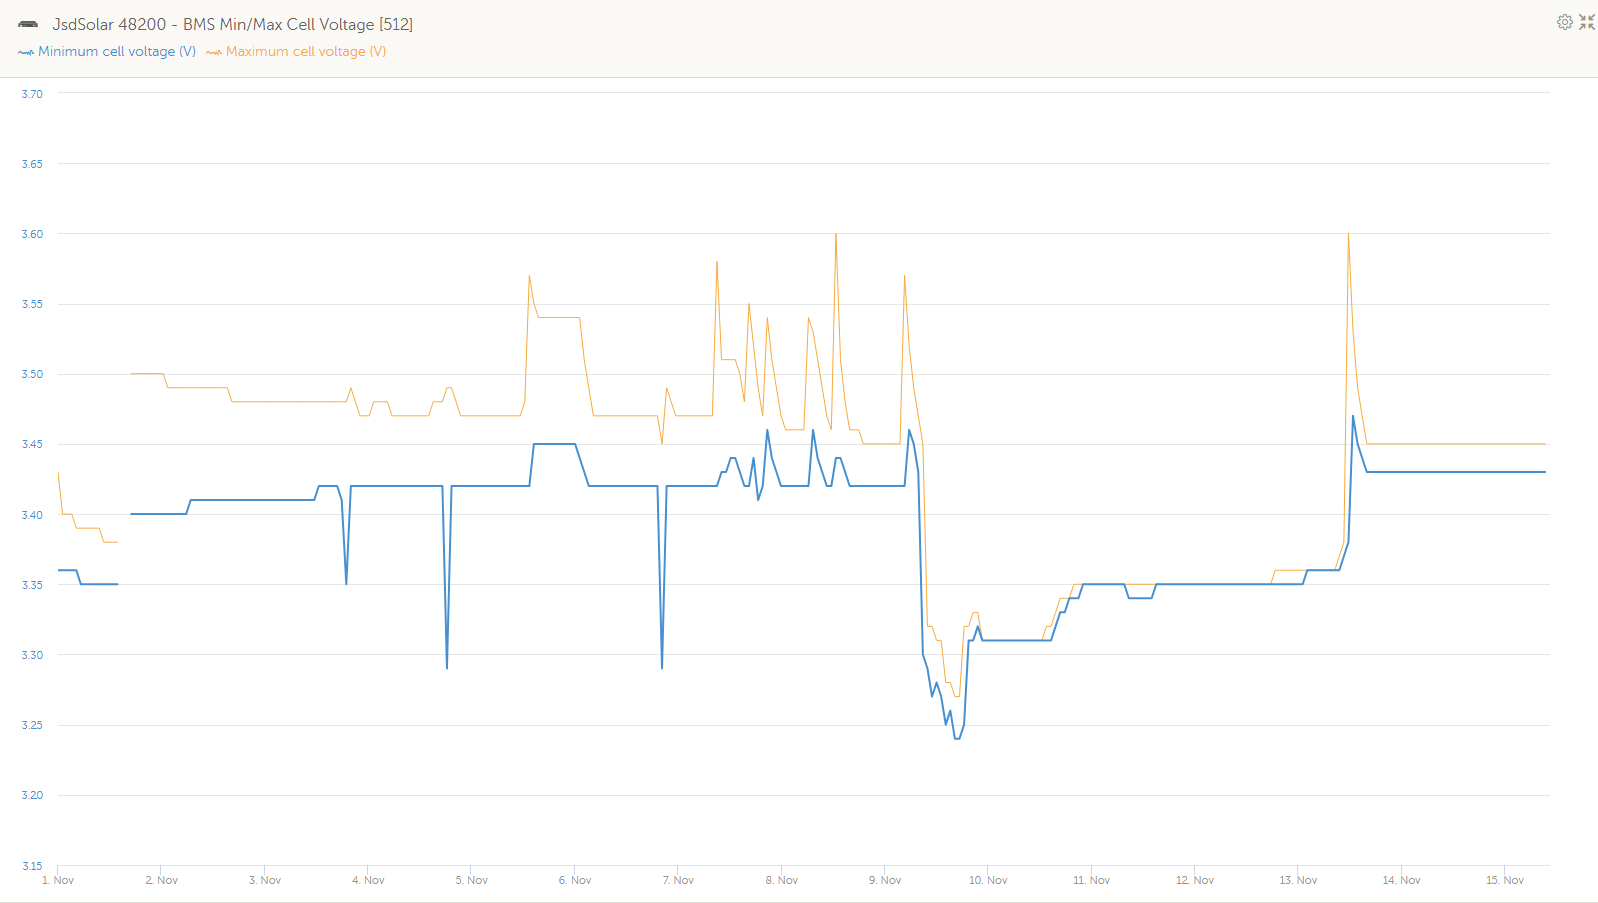Click the 3.50 y-axis label

(32, 374)
